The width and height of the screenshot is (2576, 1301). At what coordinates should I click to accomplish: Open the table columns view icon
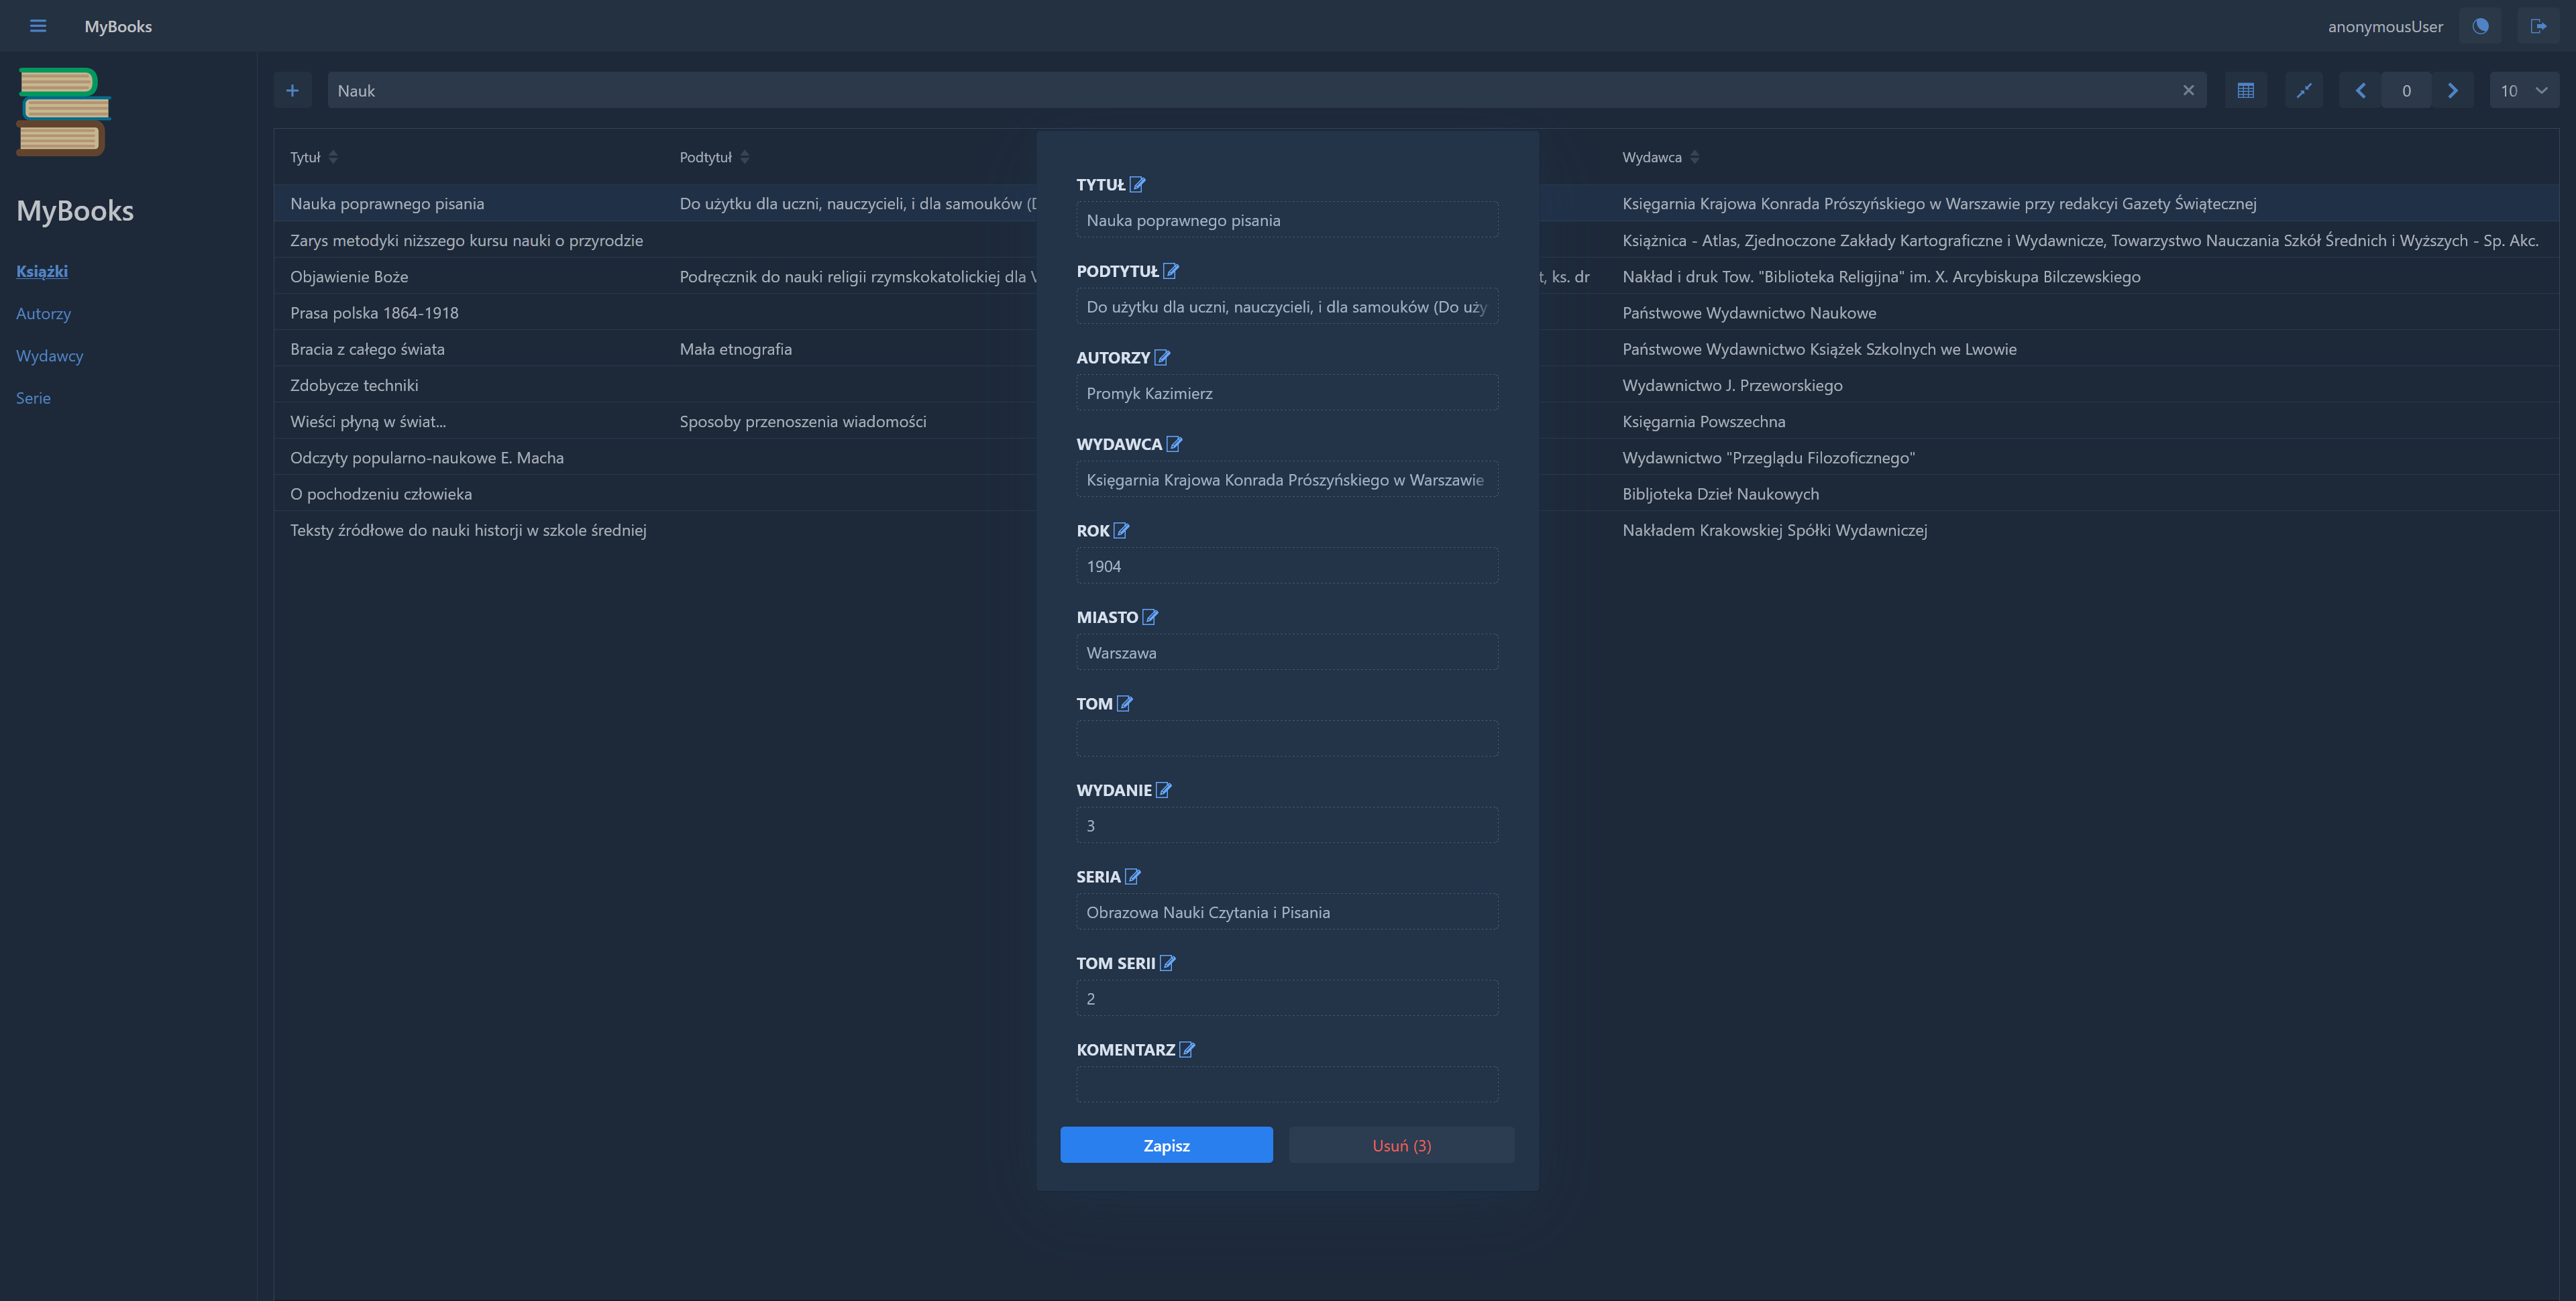[2245, 90]
